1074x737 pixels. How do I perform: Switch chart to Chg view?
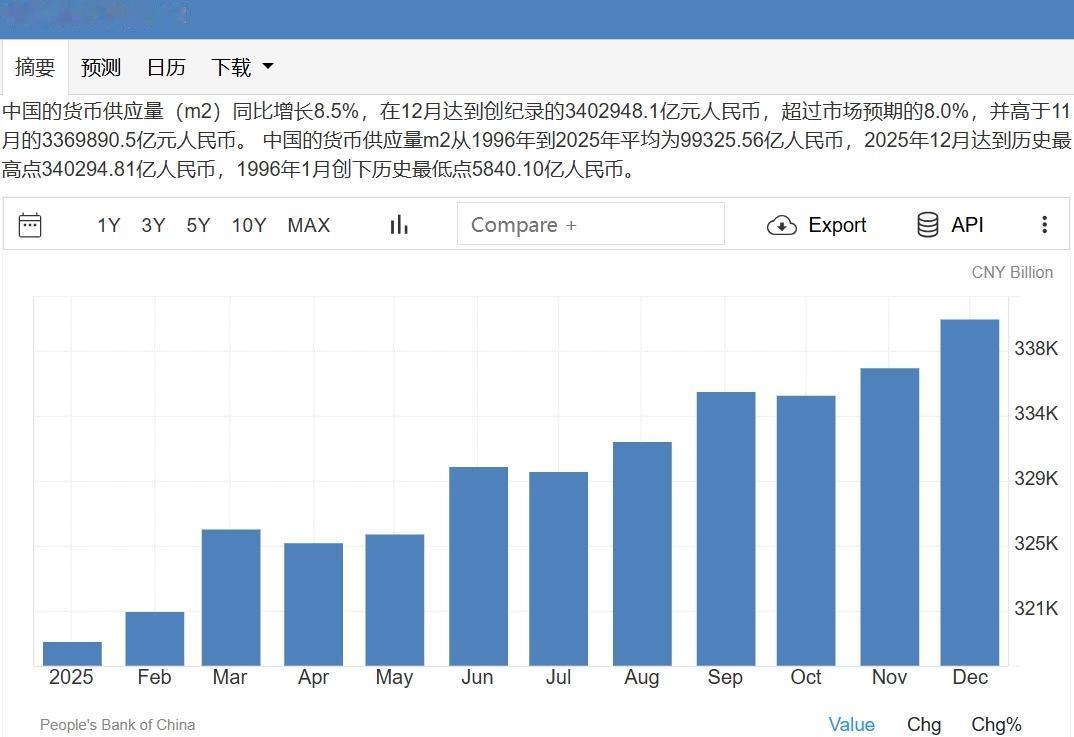923,724
